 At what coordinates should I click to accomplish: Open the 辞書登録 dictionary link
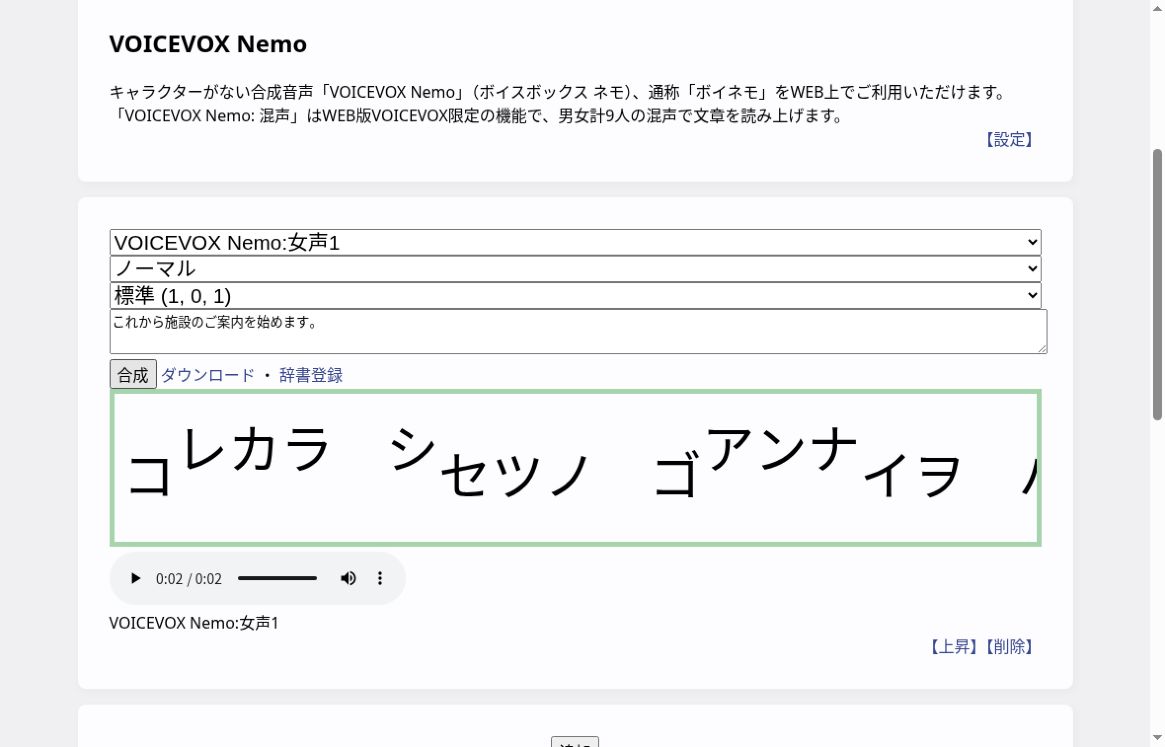tap(311, 375)
